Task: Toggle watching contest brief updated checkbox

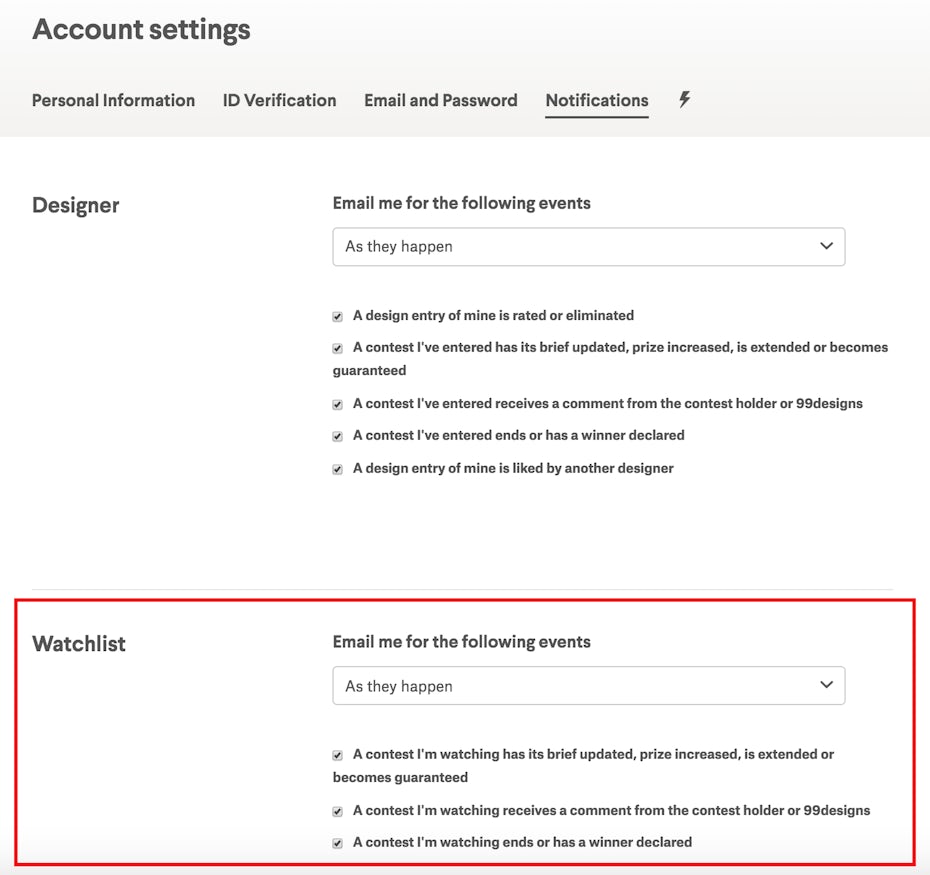Action: point(338,756)
